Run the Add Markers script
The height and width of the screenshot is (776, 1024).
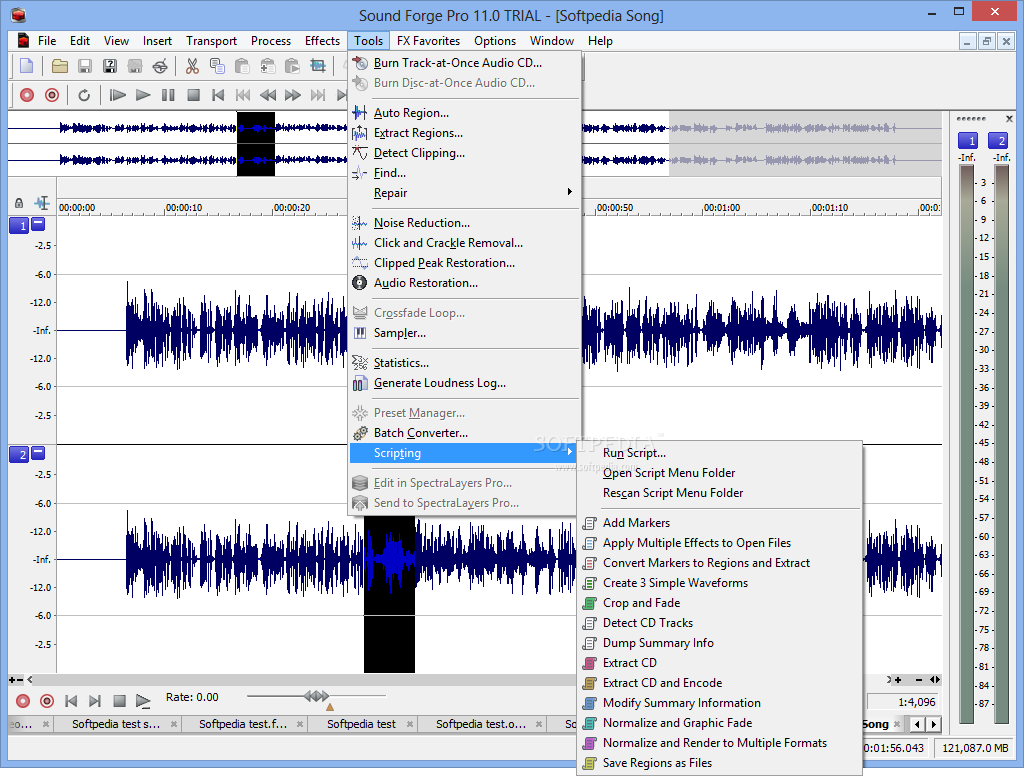(720, 523)
